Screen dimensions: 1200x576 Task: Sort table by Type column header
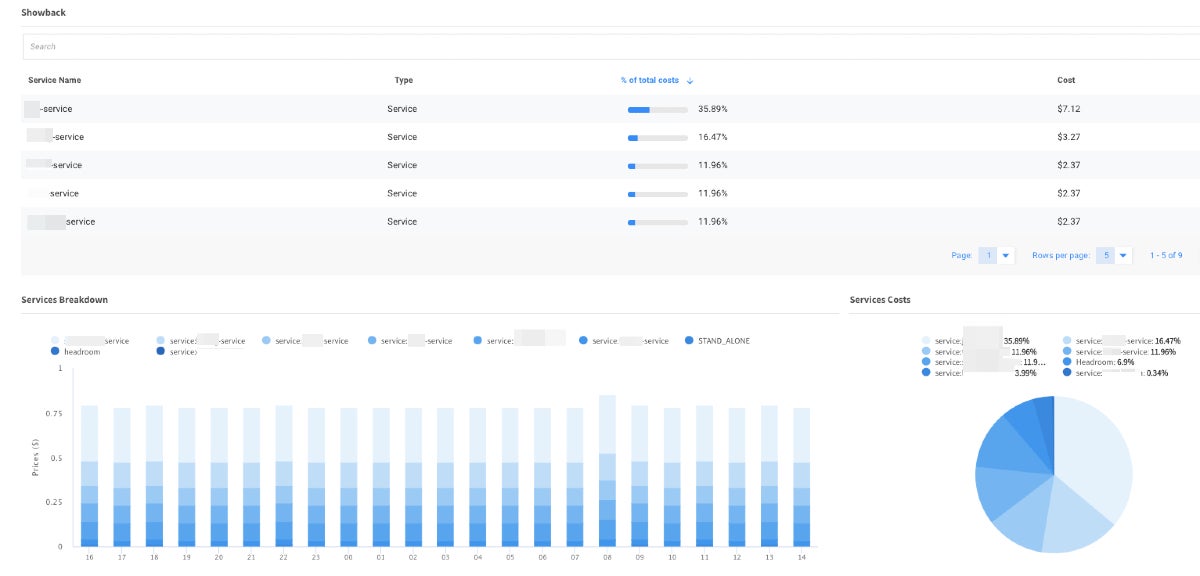(x=403, y=80)
